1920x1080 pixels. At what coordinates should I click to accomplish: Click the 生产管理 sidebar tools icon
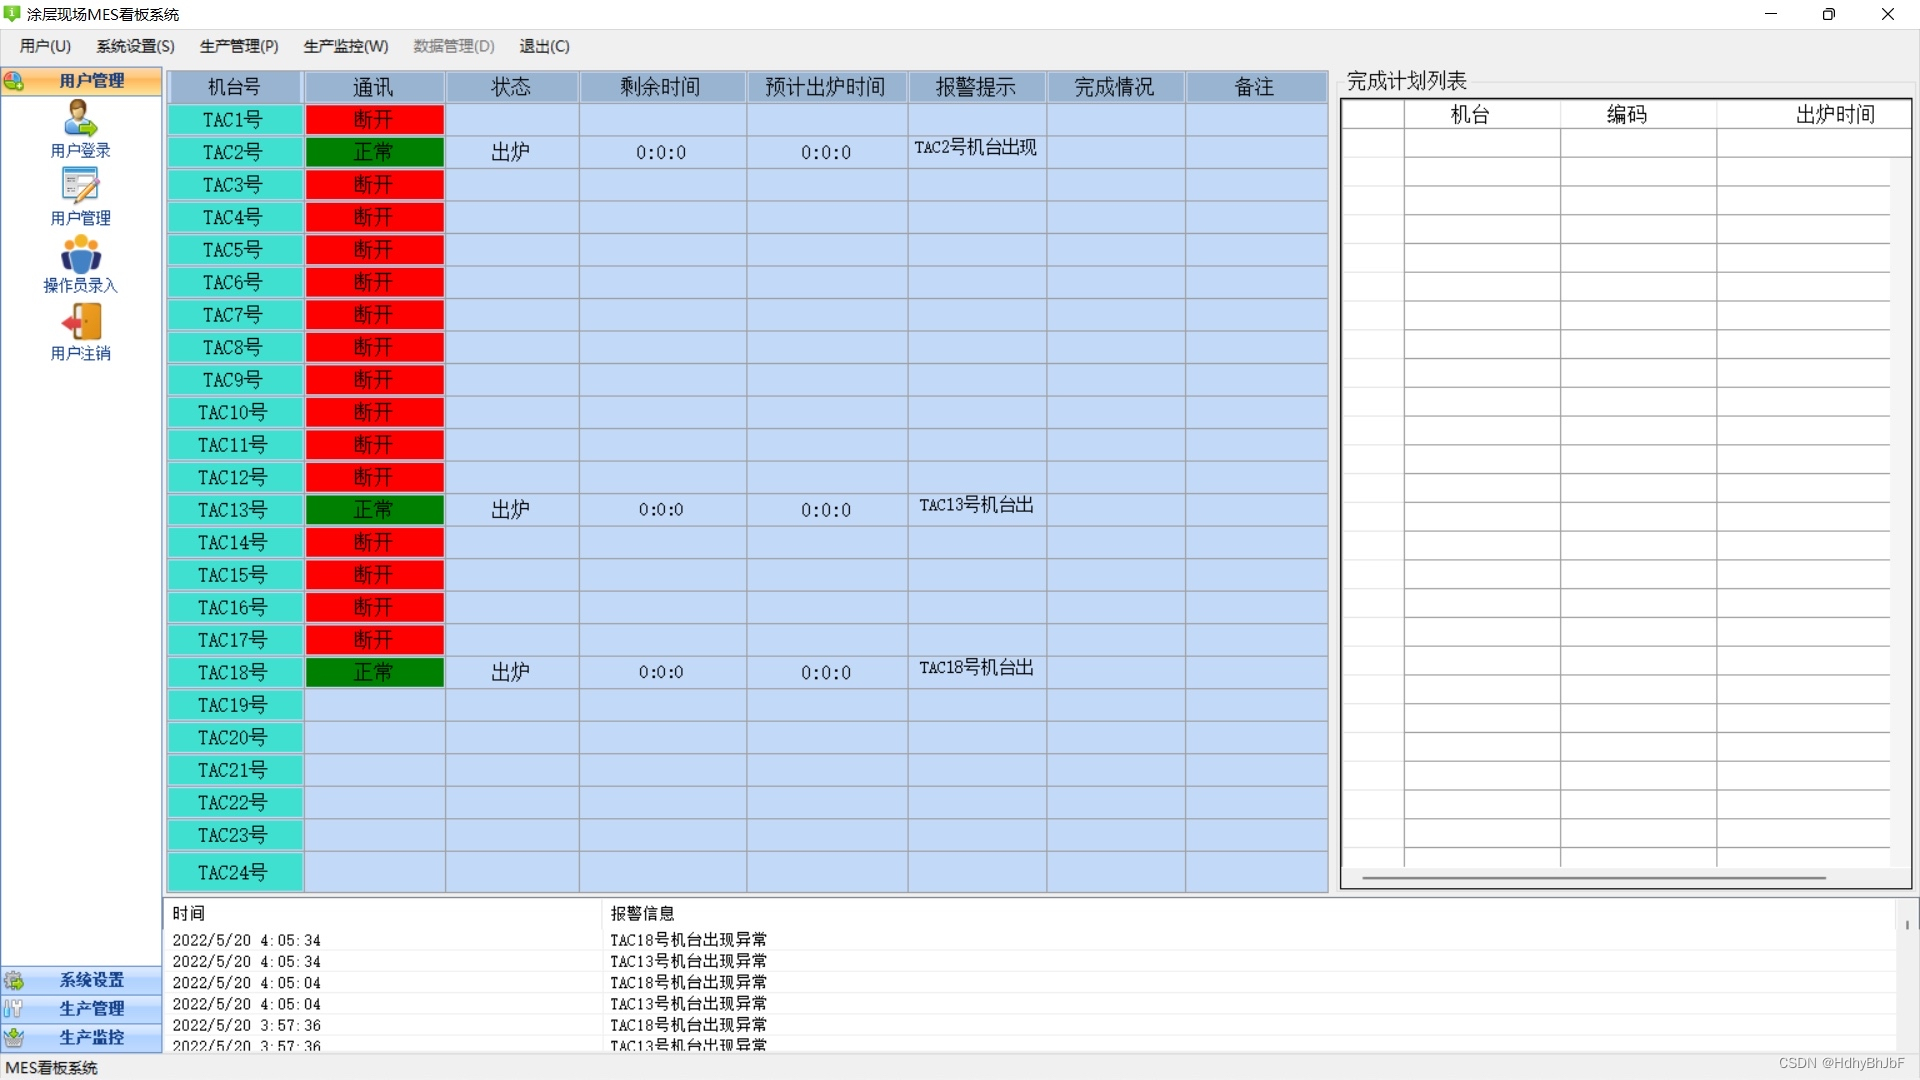tap(14, 1008)
